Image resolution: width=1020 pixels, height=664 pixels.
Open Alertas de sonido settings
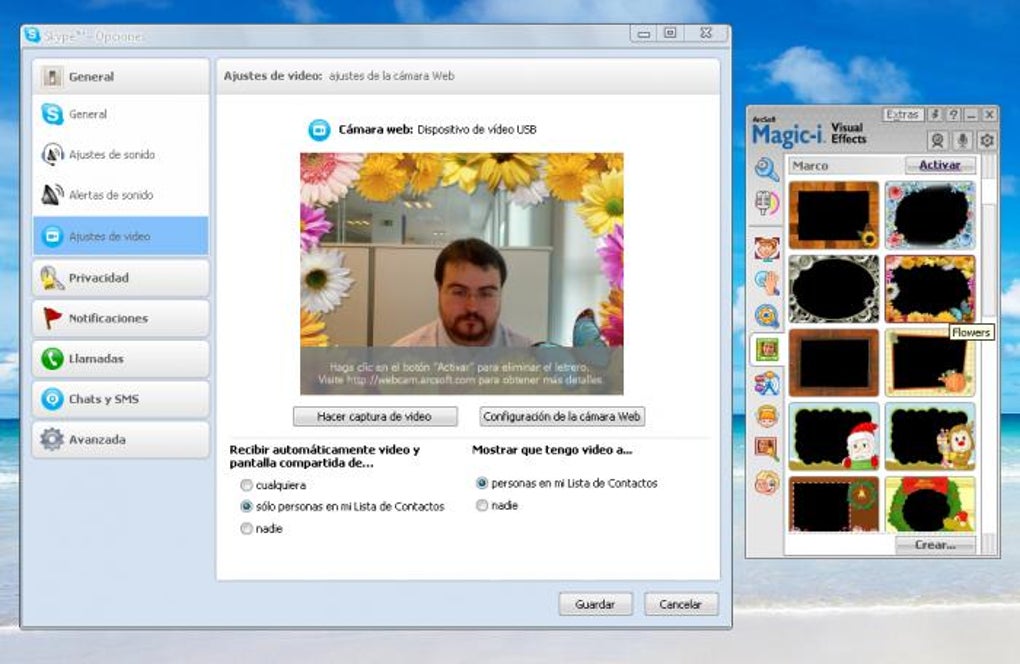coord(121,195)
